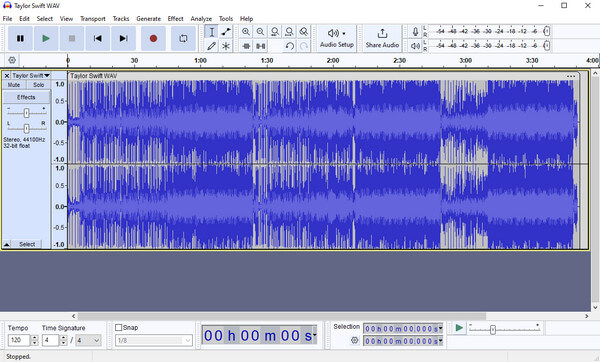Screen dimensions: 600x362
Task: Enable the Snap checkbox
Action: 119,328
